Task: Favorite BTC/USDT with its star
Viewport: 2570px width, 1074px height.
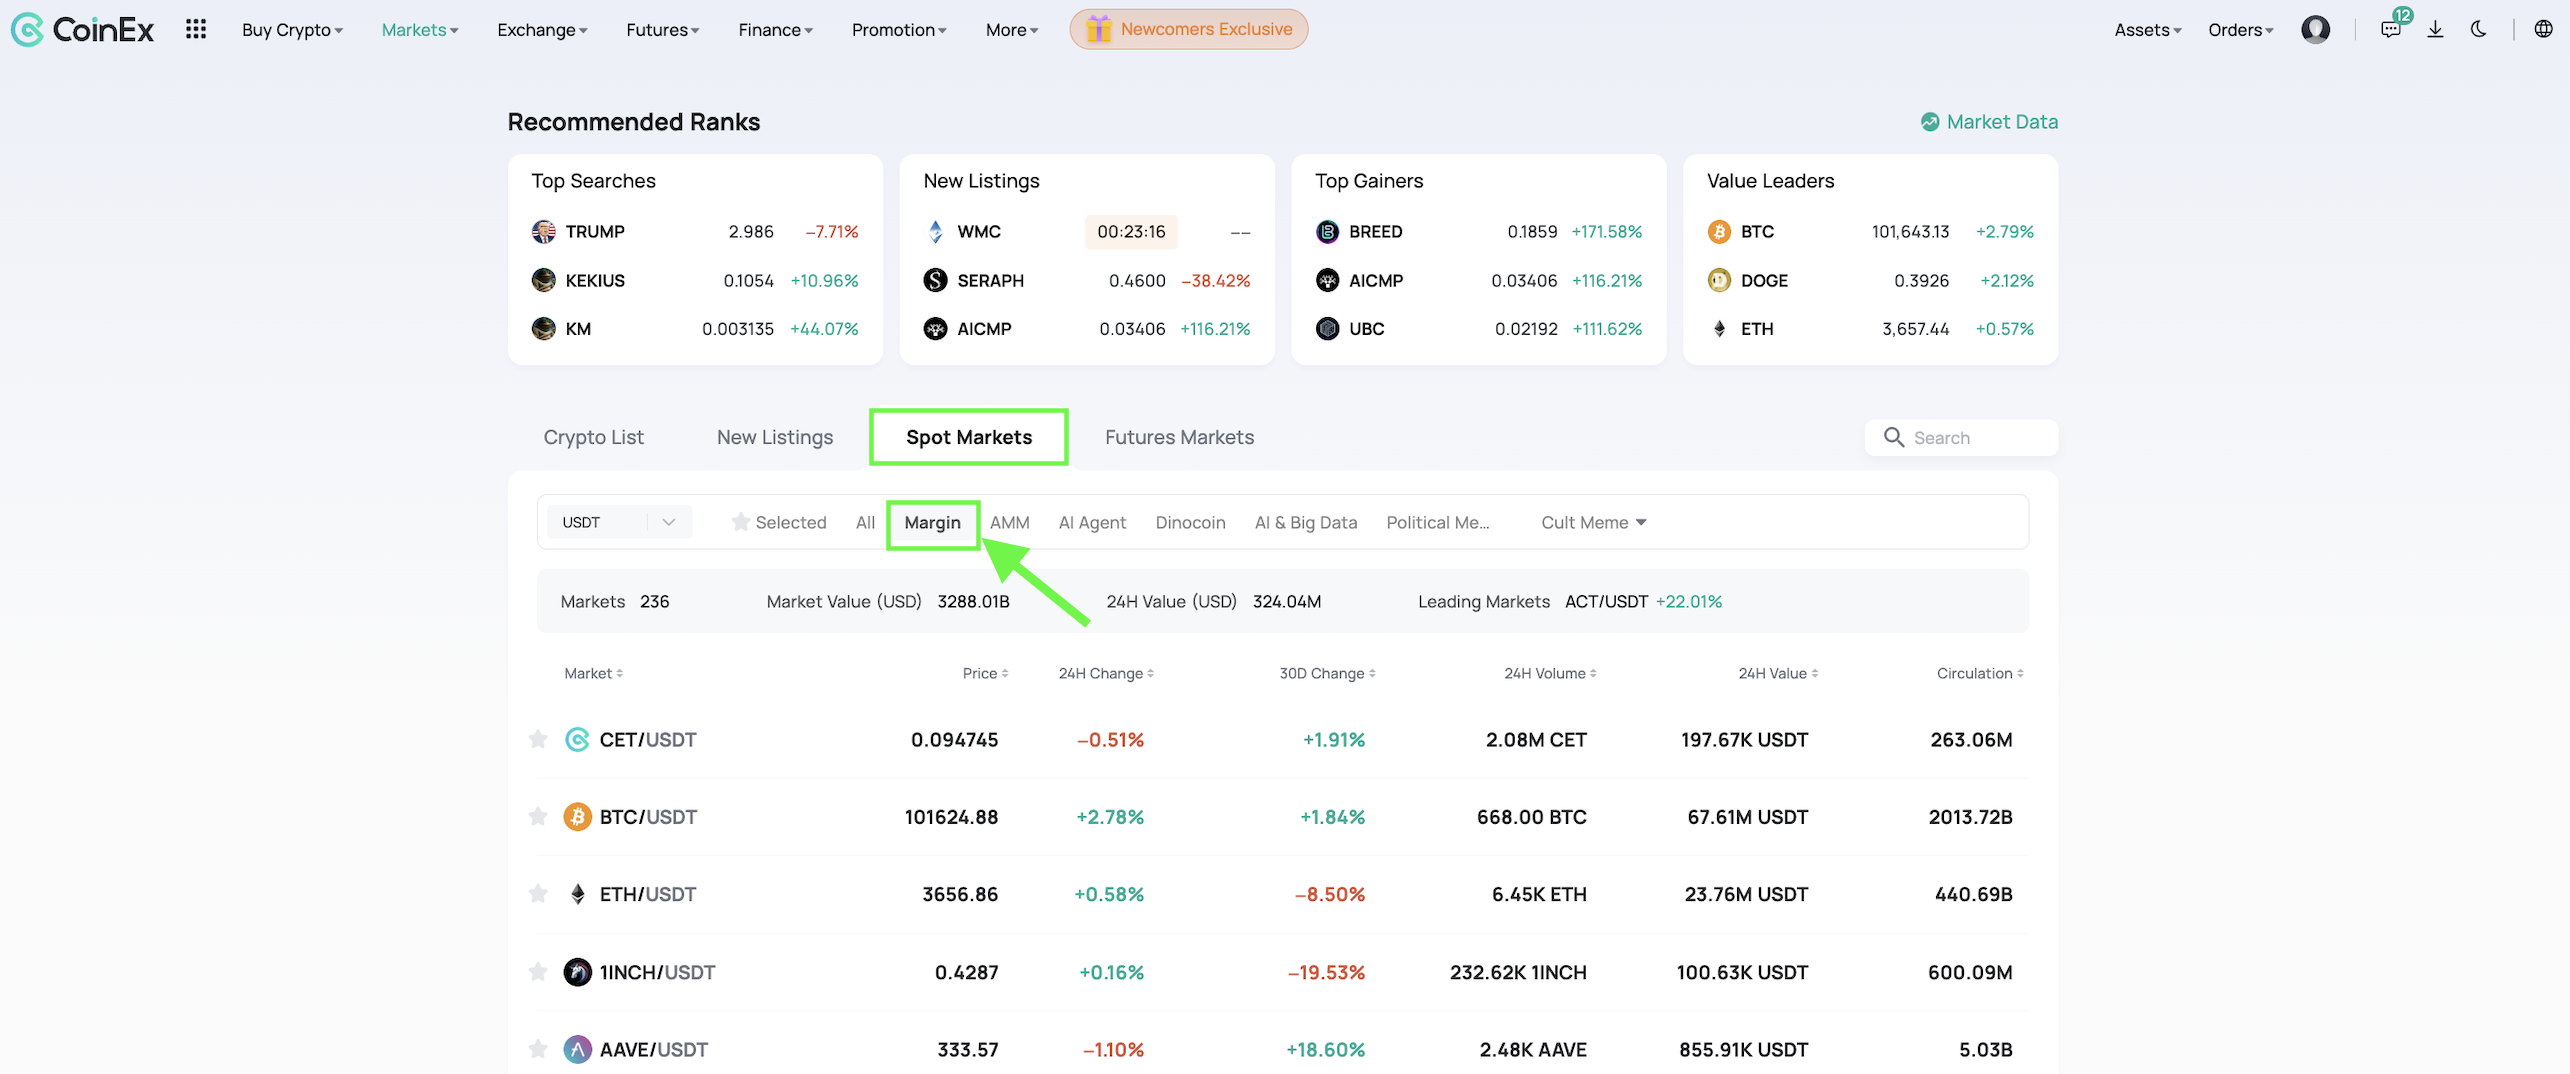Action: (x=538, y=817)
